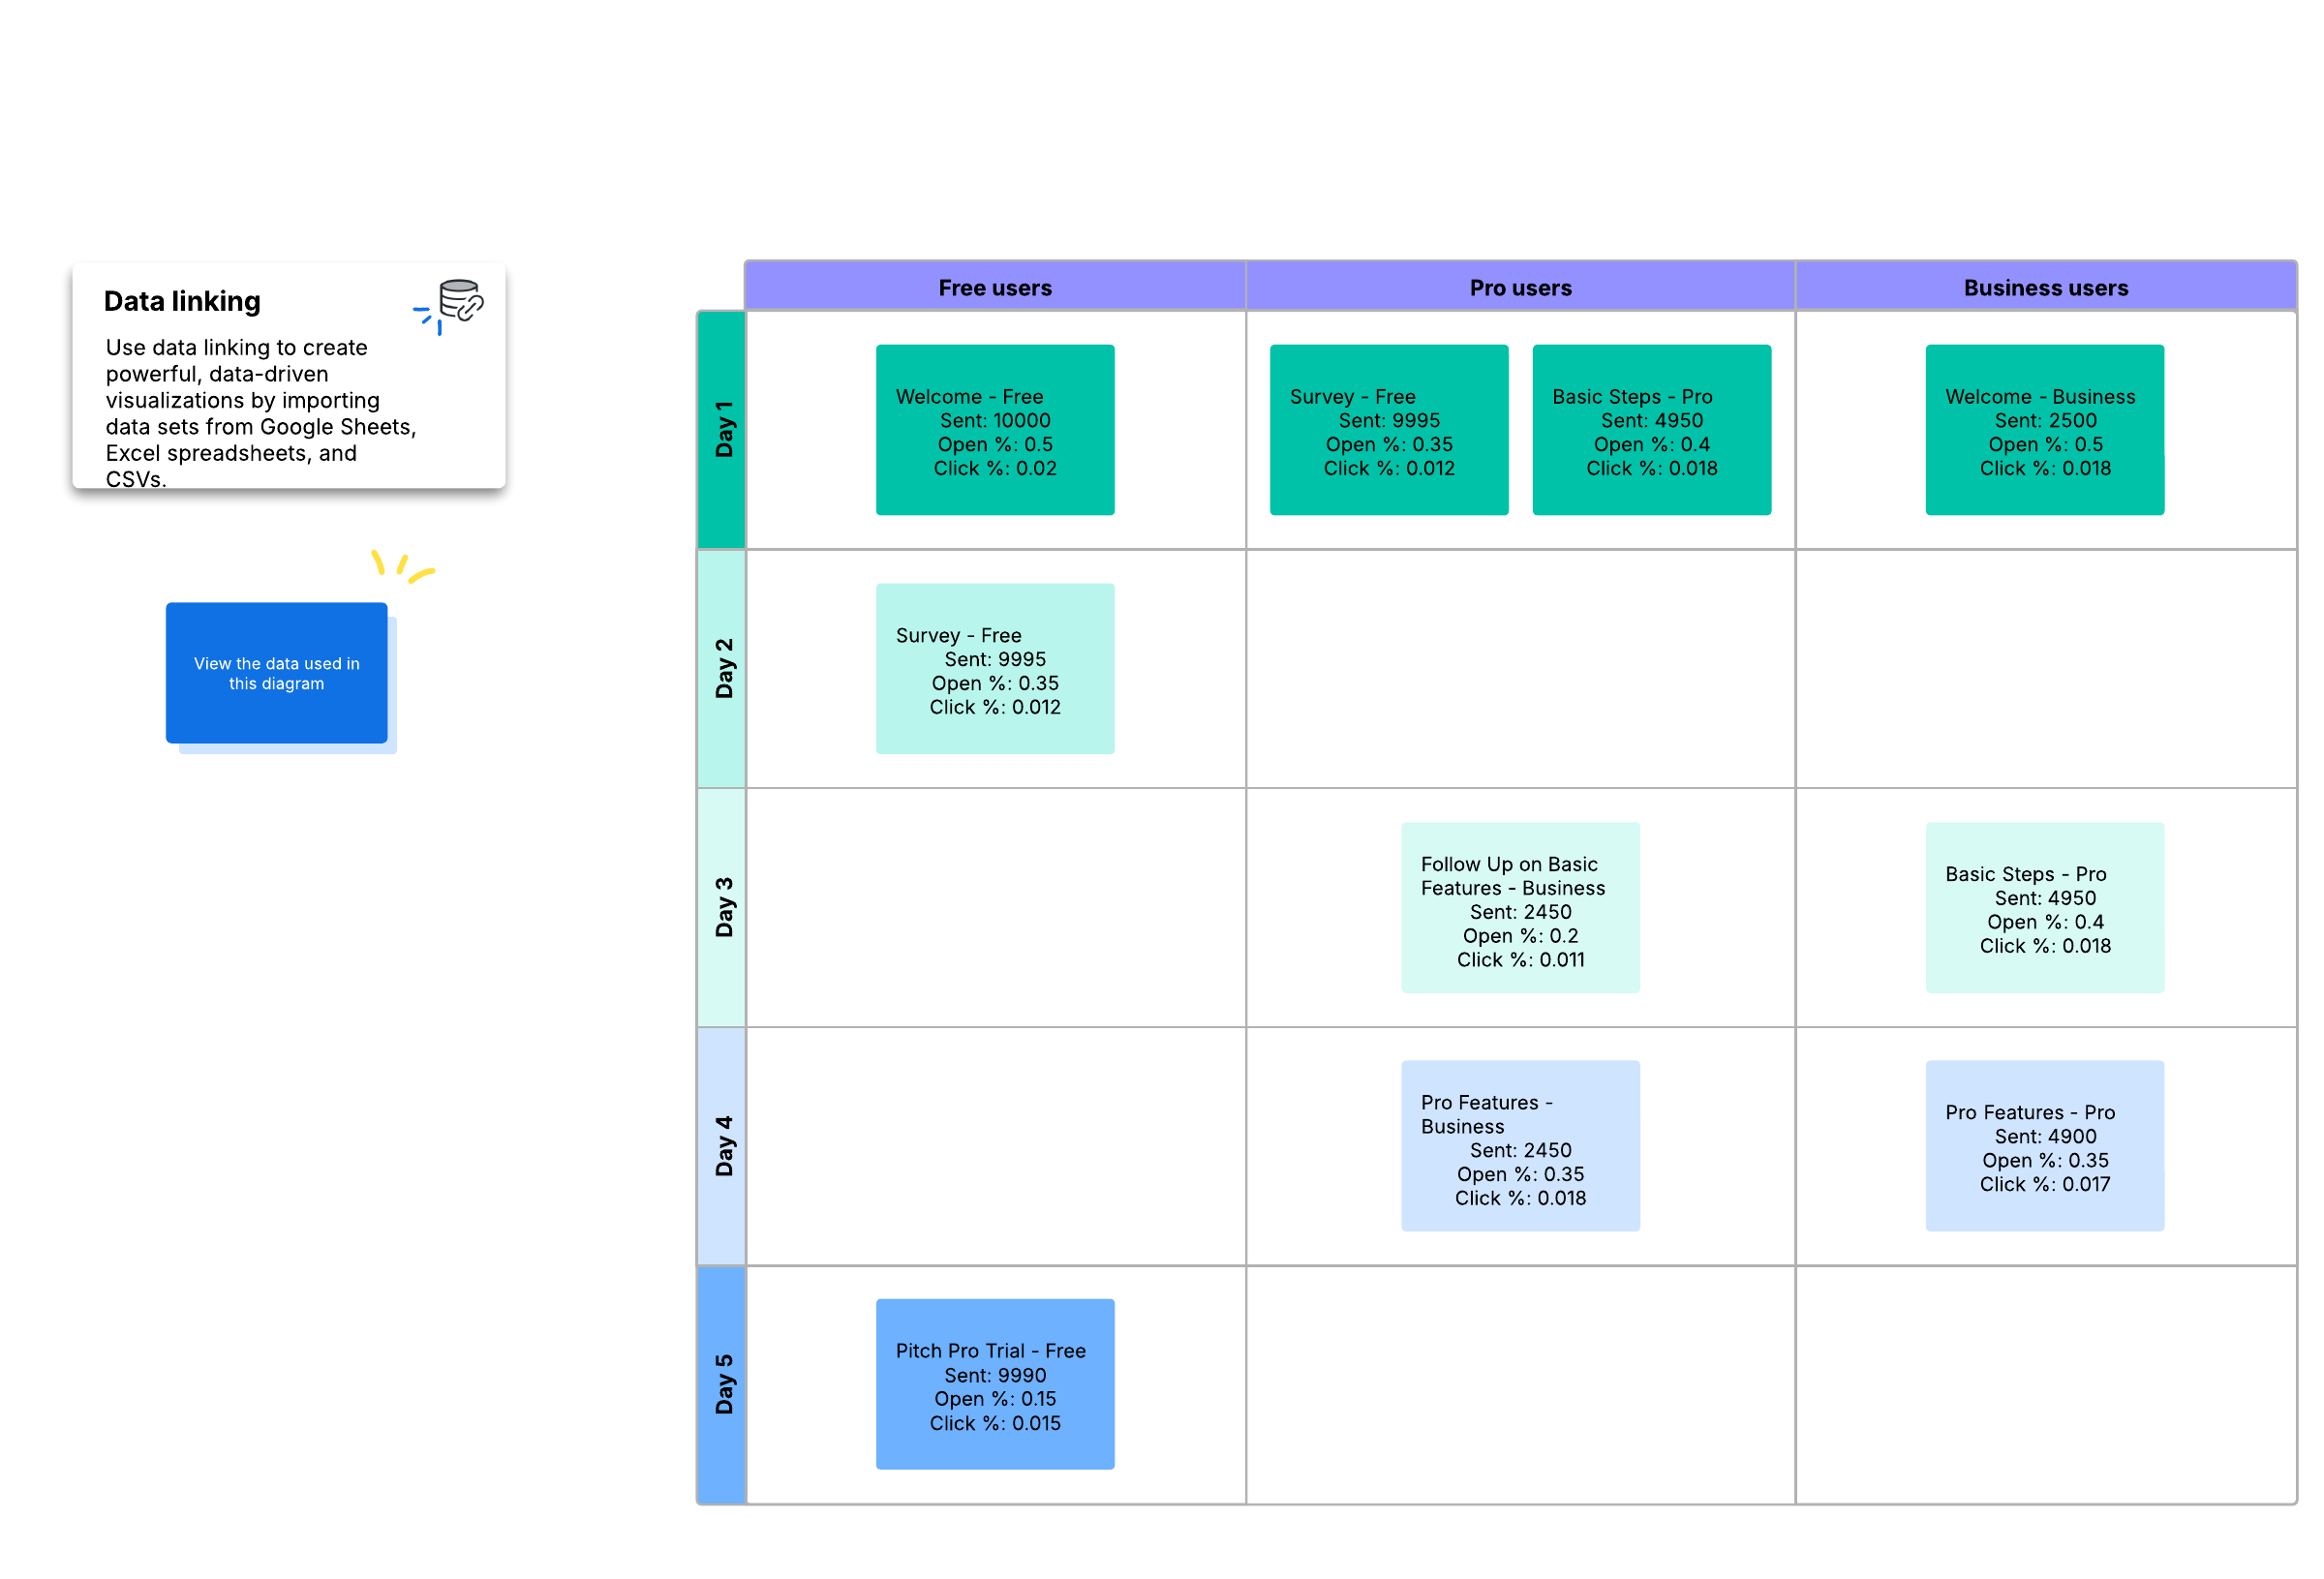
Task: Click the Day 5 row label
Action: tap(722, 1385)
